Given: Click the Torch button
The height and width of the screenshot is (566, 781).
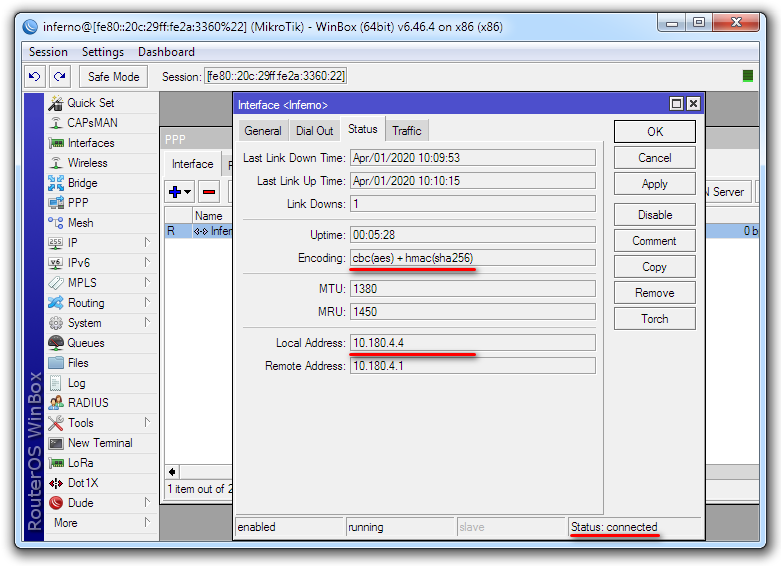Looking at the screenshot, I should (x=654, y=319).
